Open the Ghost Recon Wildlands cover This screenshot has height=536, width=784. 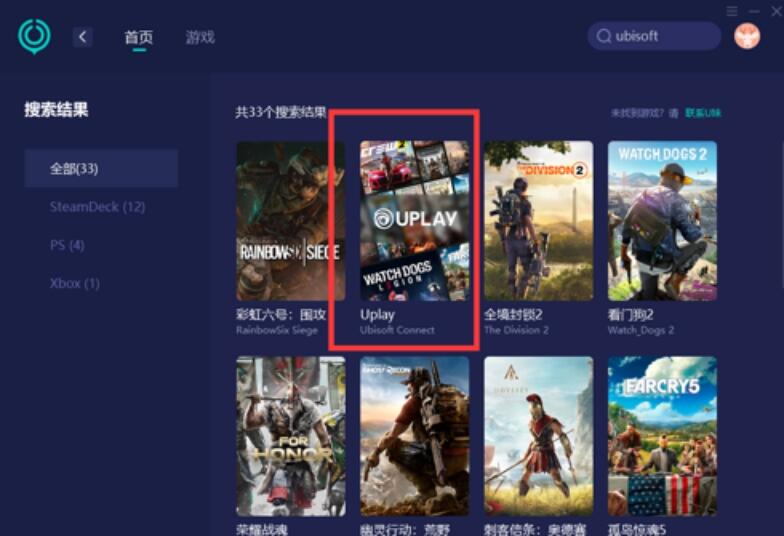click(414, 436)
